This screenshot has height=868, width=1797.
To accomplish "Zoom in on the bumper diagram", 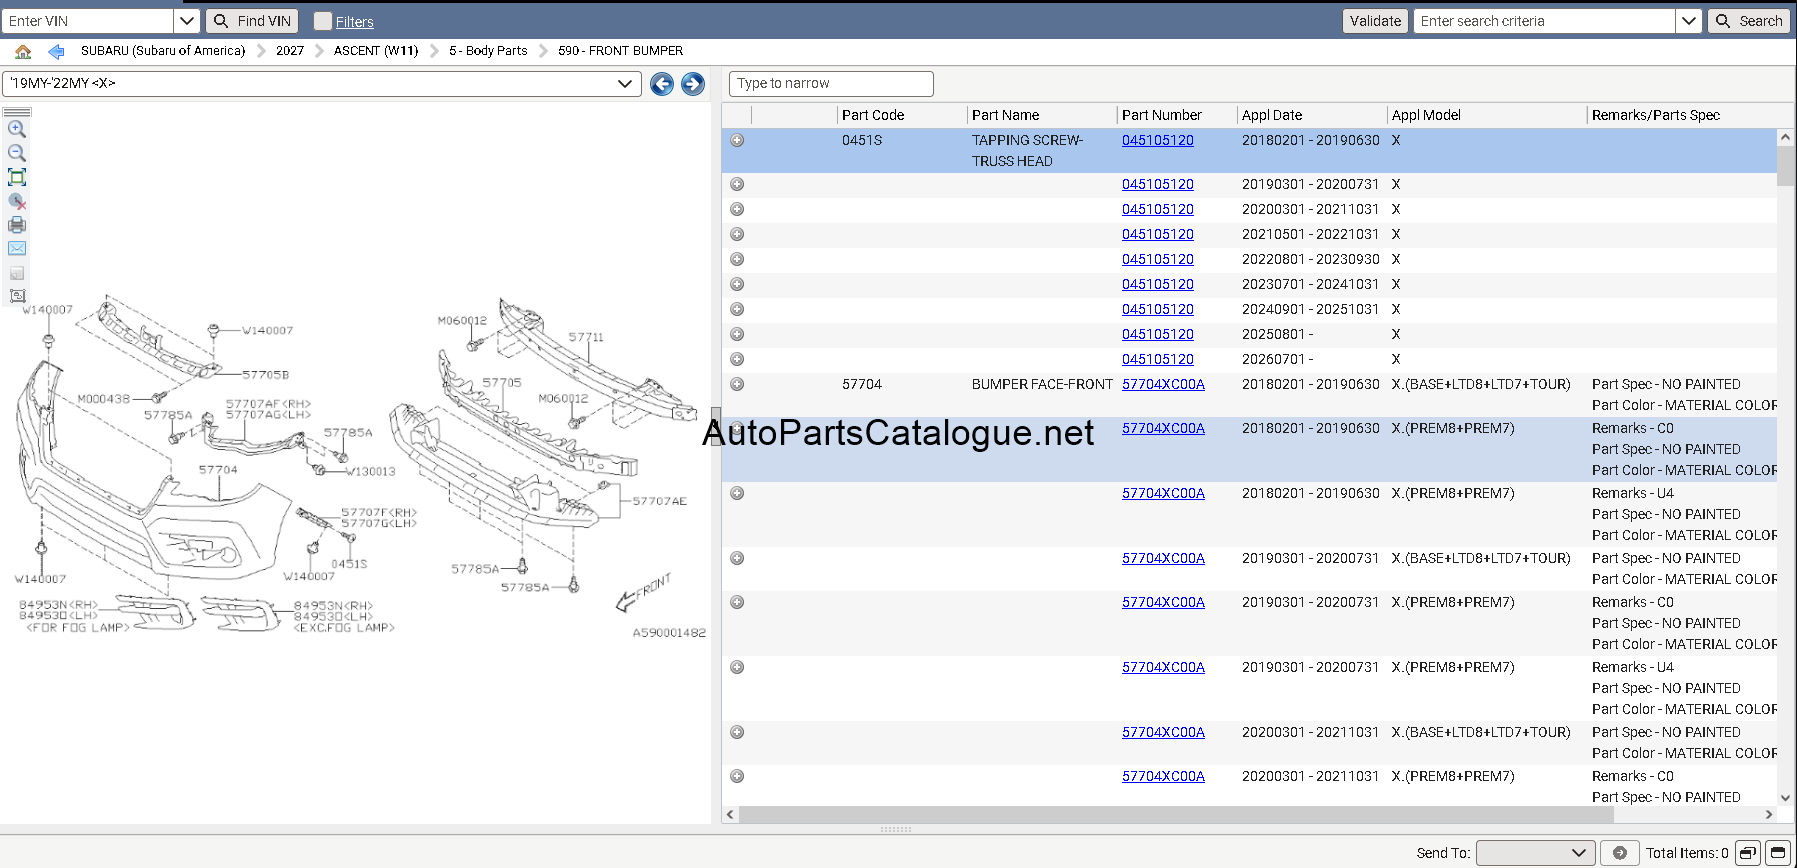I will [16, 129].
